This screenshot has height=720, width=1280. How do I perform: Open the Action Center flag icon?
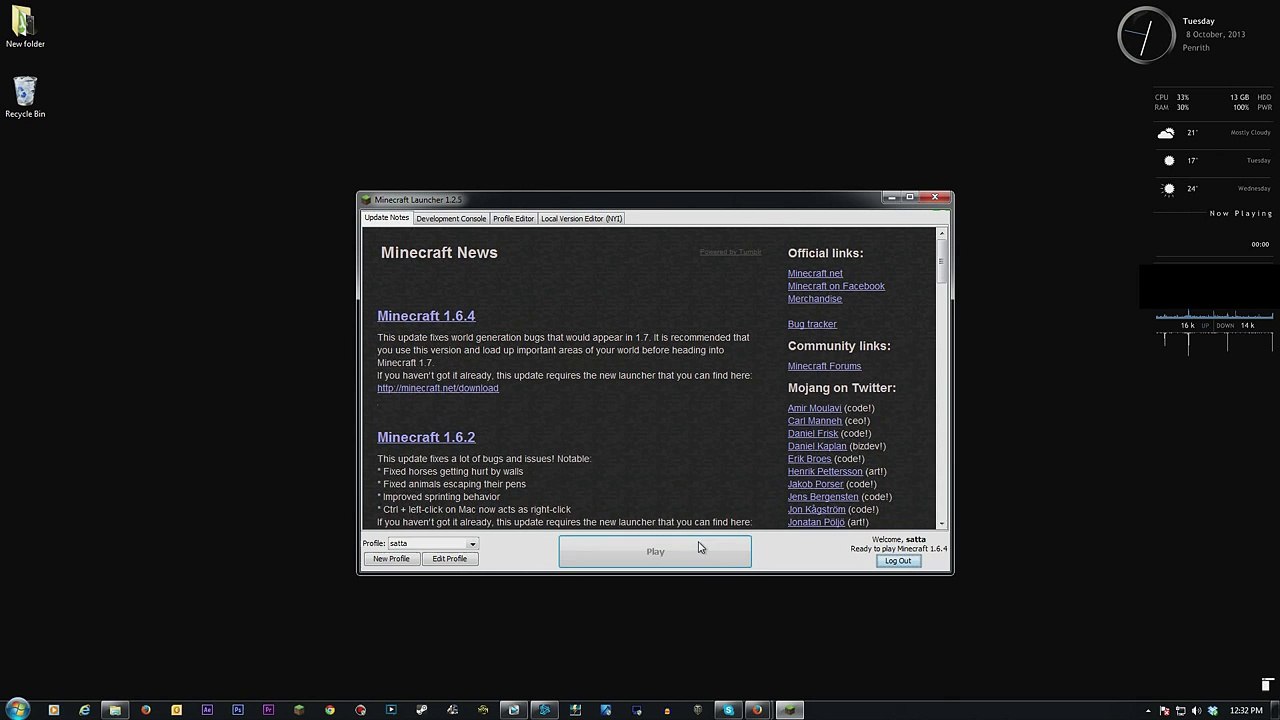pyautogui.click(x=1164, y=710)
